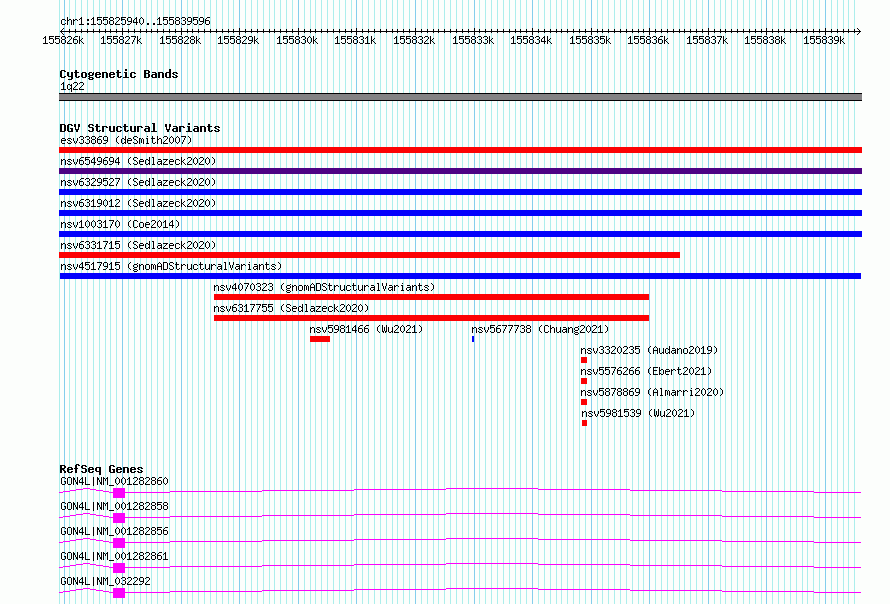Screen dimensions: 890x604
Task: Open nsv4517915 (gnomADStructuralVariants) label
Action: [171, 266]
